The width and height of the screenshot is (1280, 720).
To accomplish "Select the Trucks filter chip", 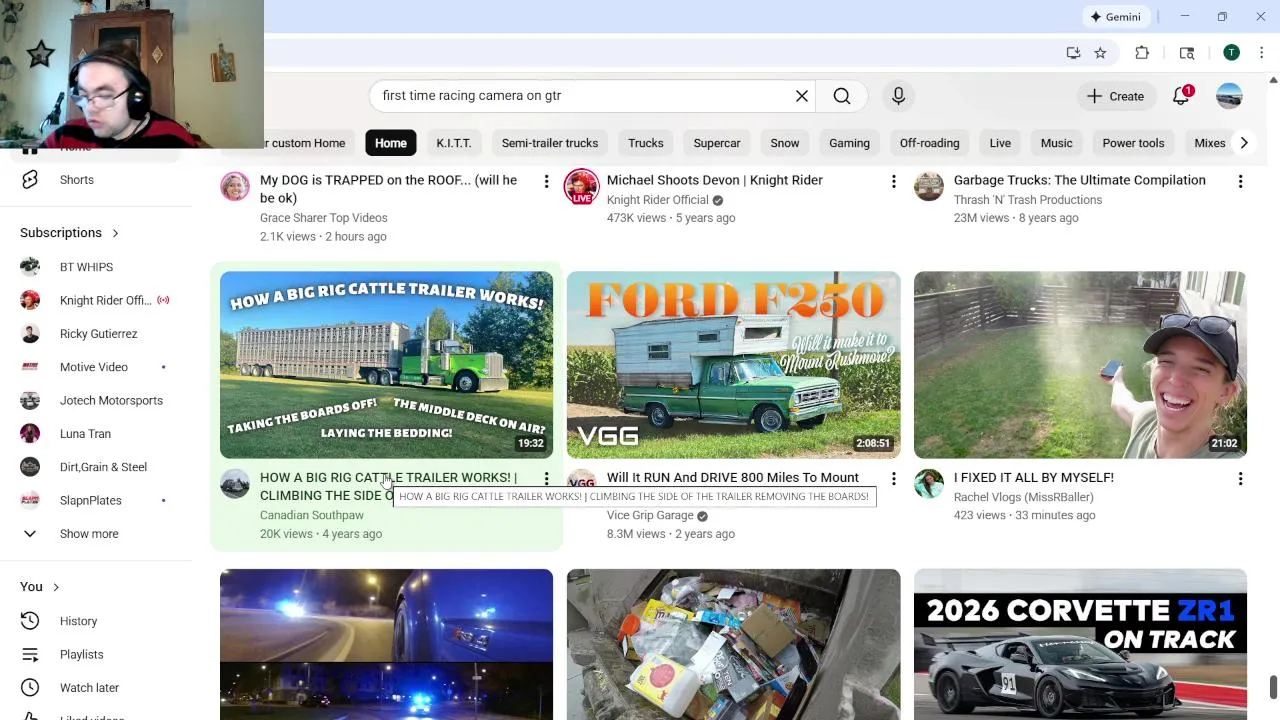I will coord(646,143).
